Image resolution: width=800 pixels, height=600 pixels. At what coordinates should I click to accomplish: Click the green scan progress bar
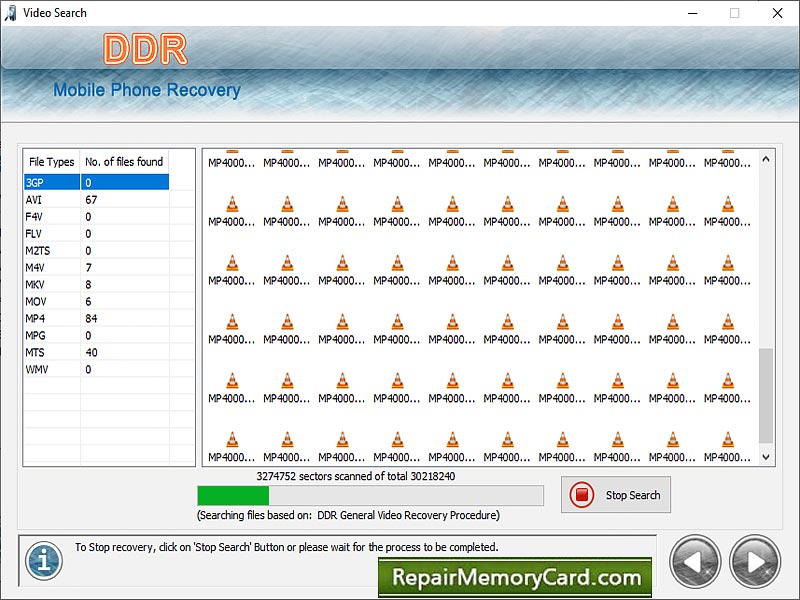click(x=370, y=495)
